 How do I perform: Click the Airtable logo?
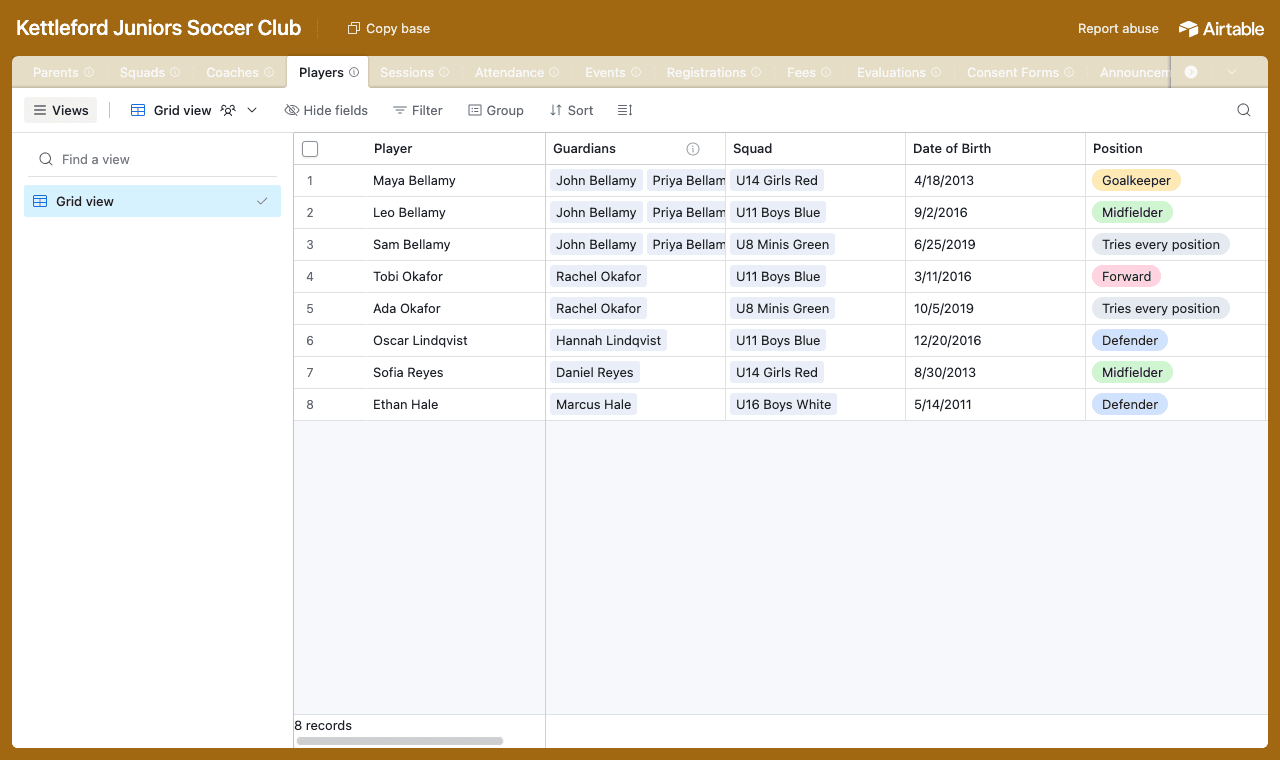pyautogui.click(x=1221, y=29)
